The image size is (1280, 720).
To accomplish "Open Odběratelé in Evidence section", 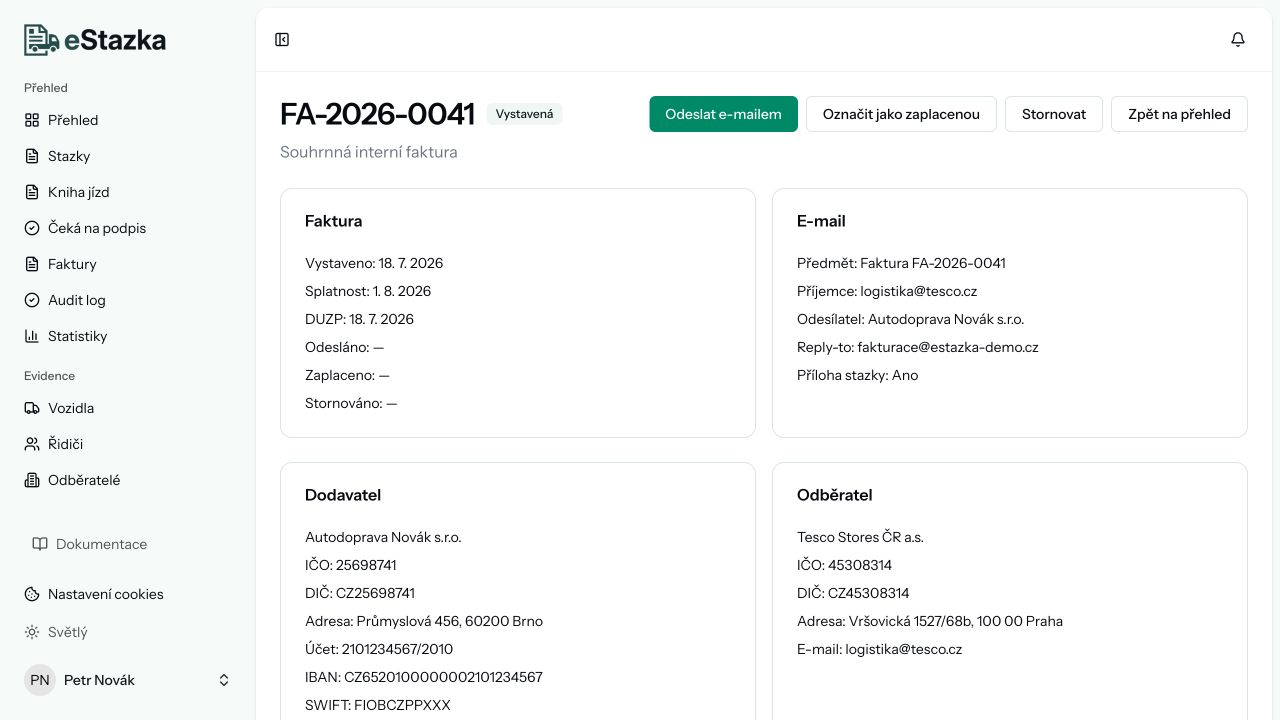I will (x=128, y=480).
